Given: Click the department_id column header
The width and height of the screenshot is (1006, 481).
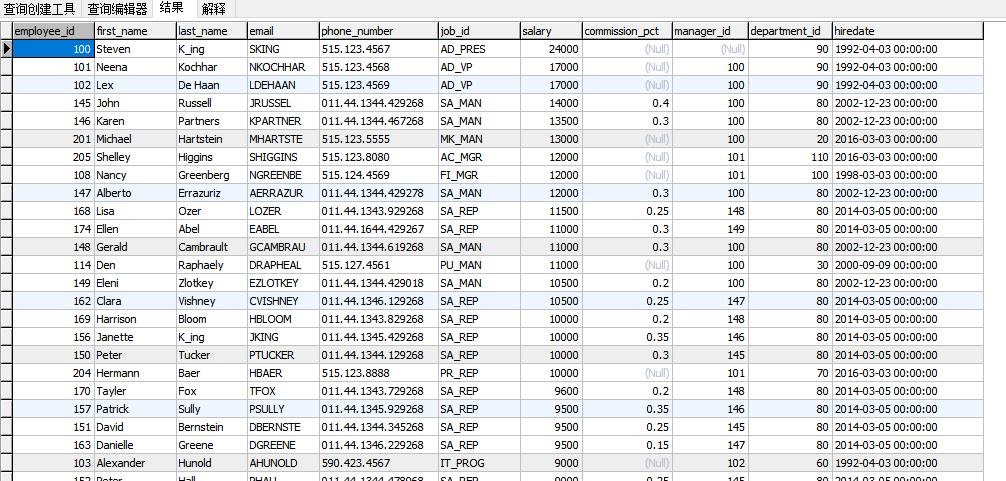Looking at the screenshot, I should 790,31.
